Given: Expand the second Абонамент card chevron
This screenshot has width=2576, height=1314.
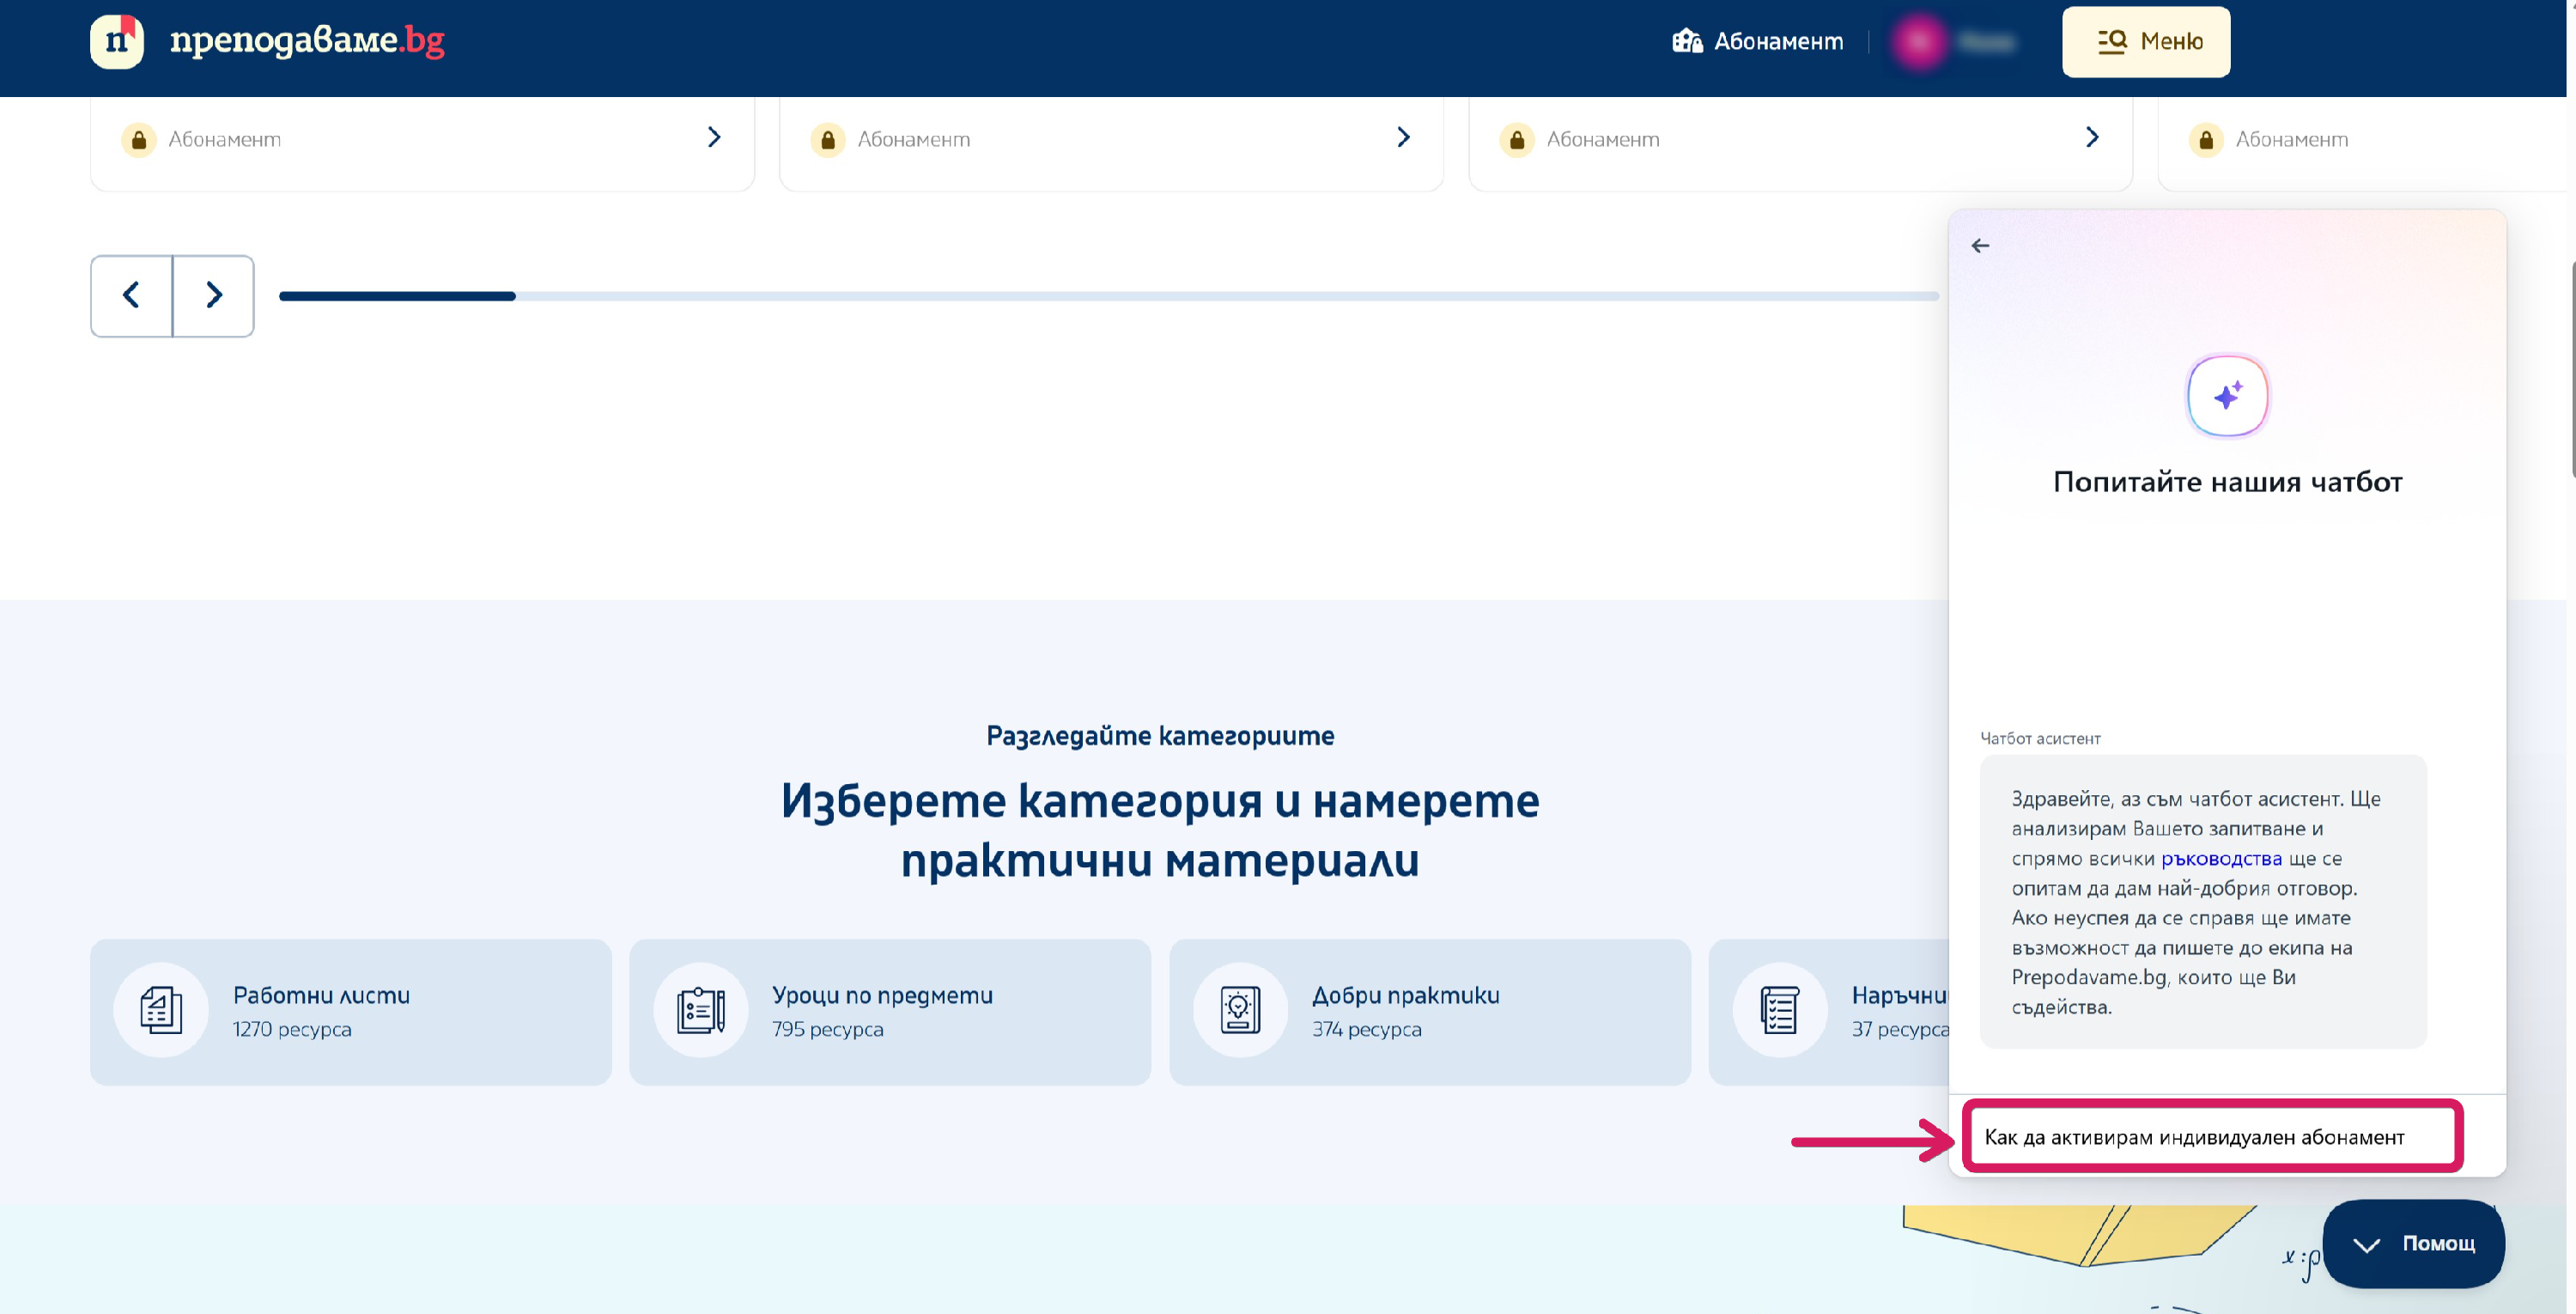Looking at the screenshot, I should (x=1403, y=137).
